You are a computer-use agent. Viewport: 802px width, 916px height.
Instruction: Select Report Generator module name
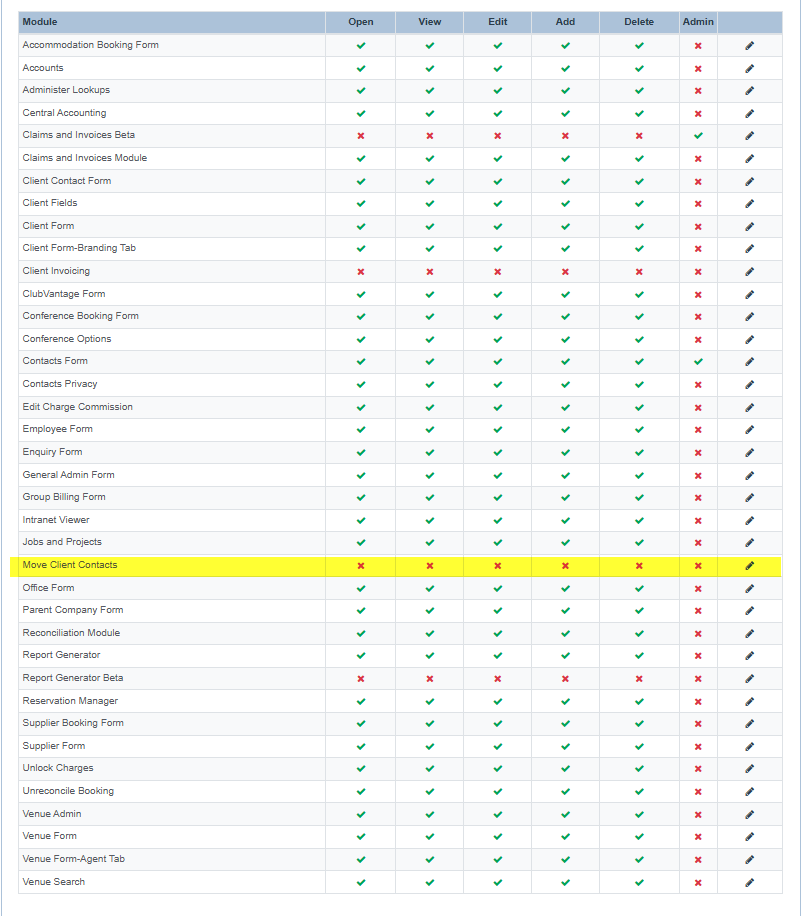[x=61, y=655]
